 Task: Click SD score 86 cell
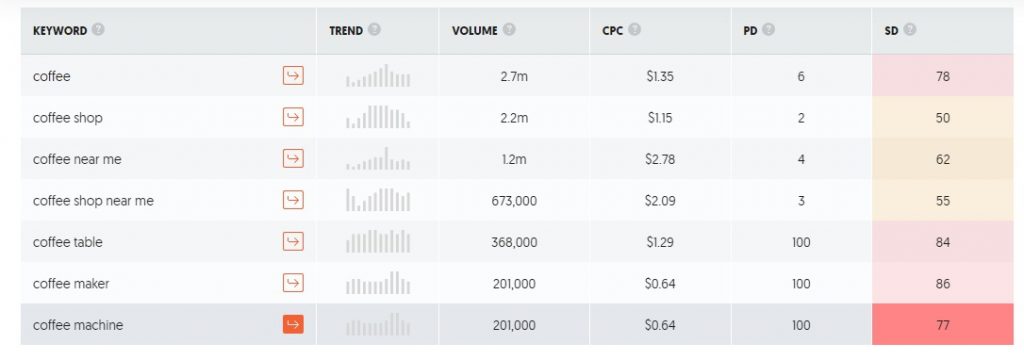coord(942,284)
